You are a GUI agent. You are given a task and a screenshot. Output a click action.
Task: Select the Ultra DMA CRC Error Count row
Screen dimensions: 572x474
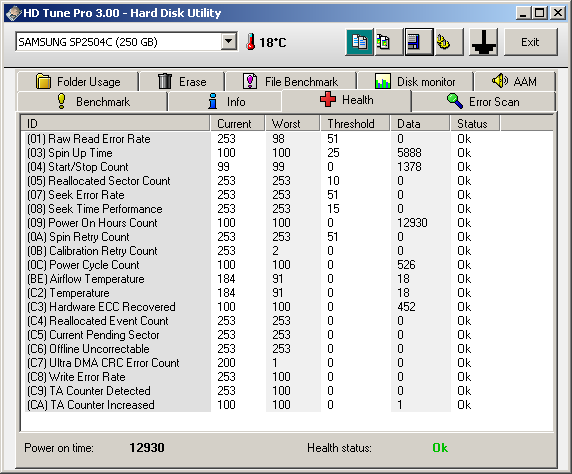(287, 363)
